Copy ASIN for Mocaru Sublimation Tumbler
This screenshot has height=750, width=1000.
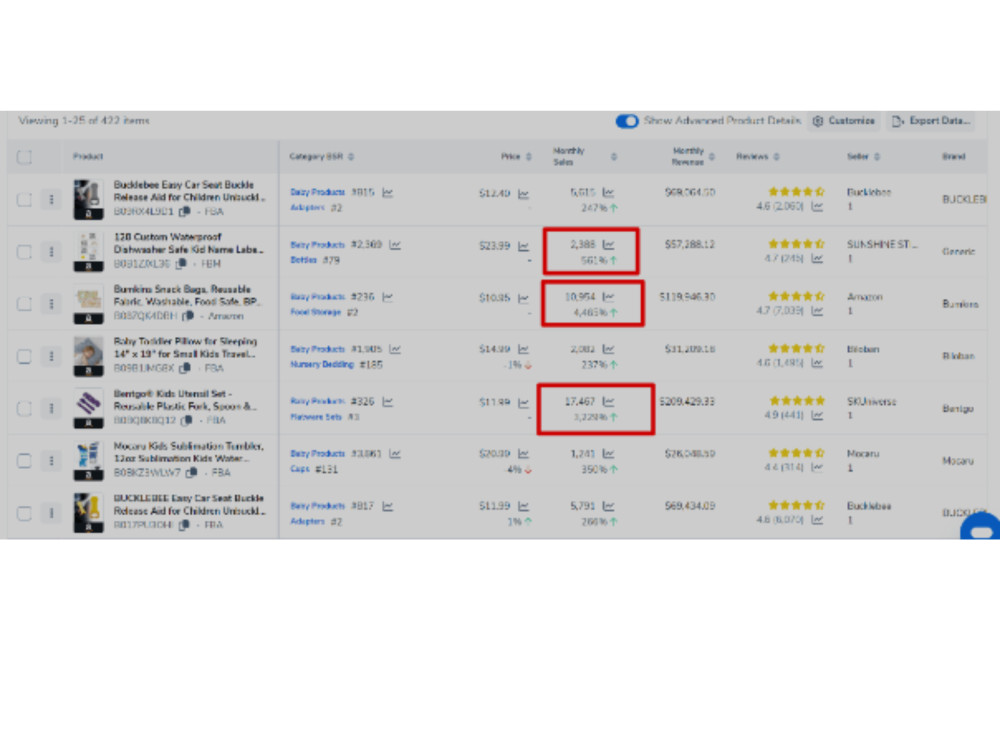coord(191,473)
